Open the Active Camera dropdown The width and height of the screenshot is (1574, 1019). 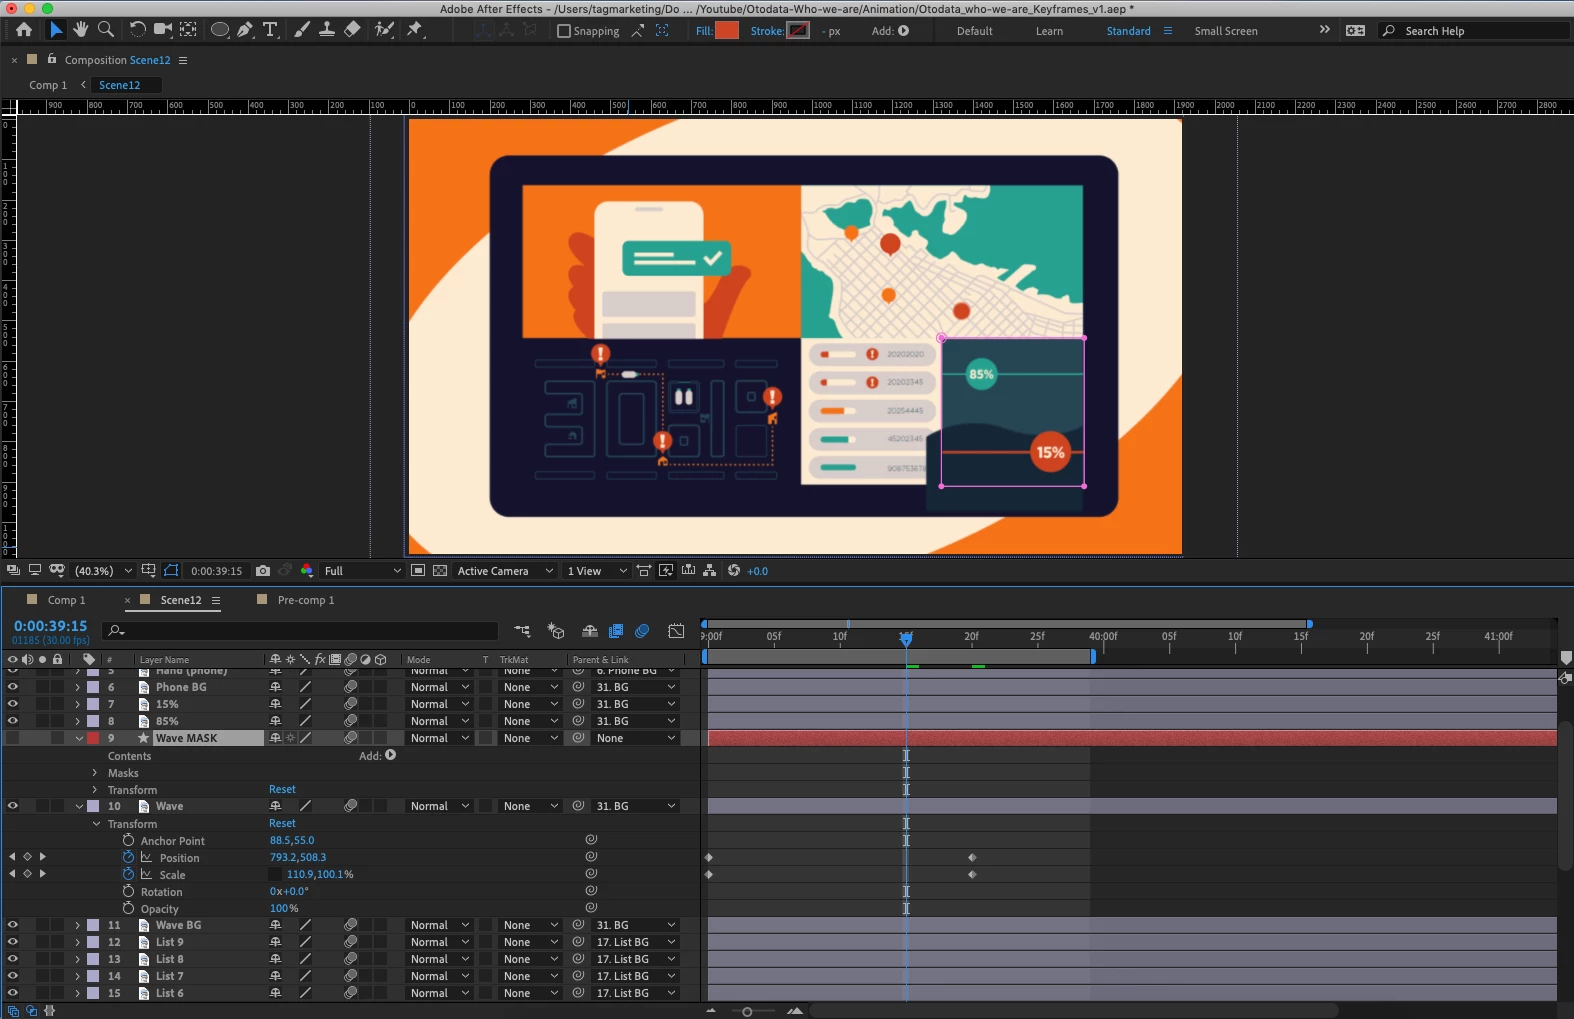pyautogui.click(x=505, y=571)
